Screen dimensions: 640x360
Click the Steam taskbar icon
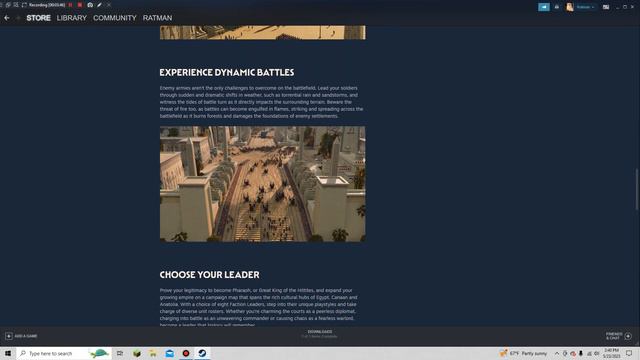[x=202, y=353]
